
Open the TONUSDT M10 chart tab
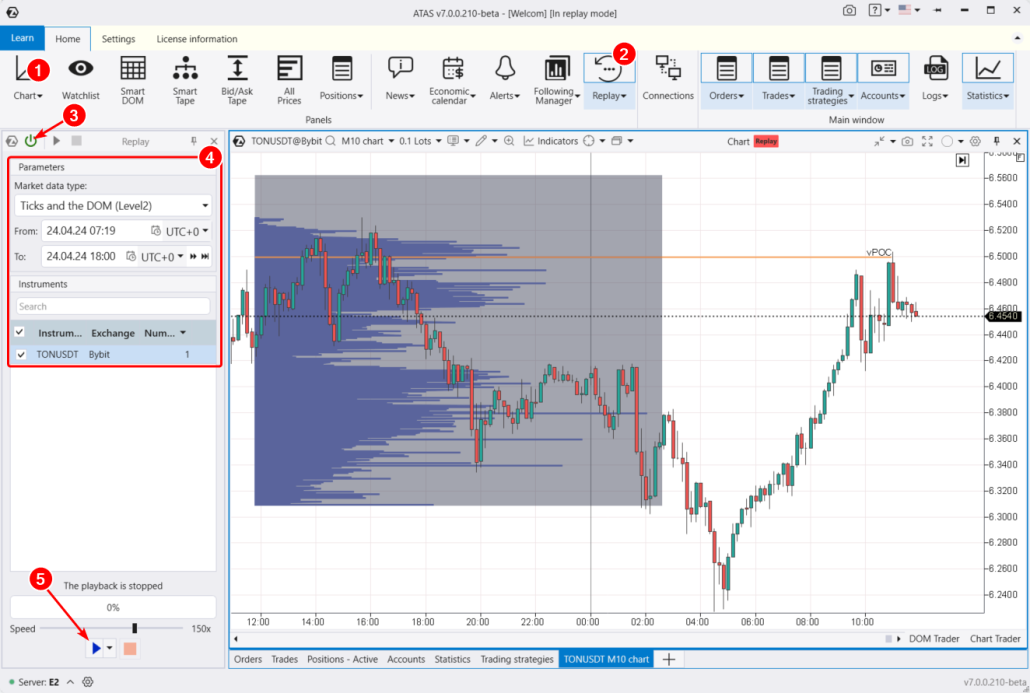coord(605,659)
